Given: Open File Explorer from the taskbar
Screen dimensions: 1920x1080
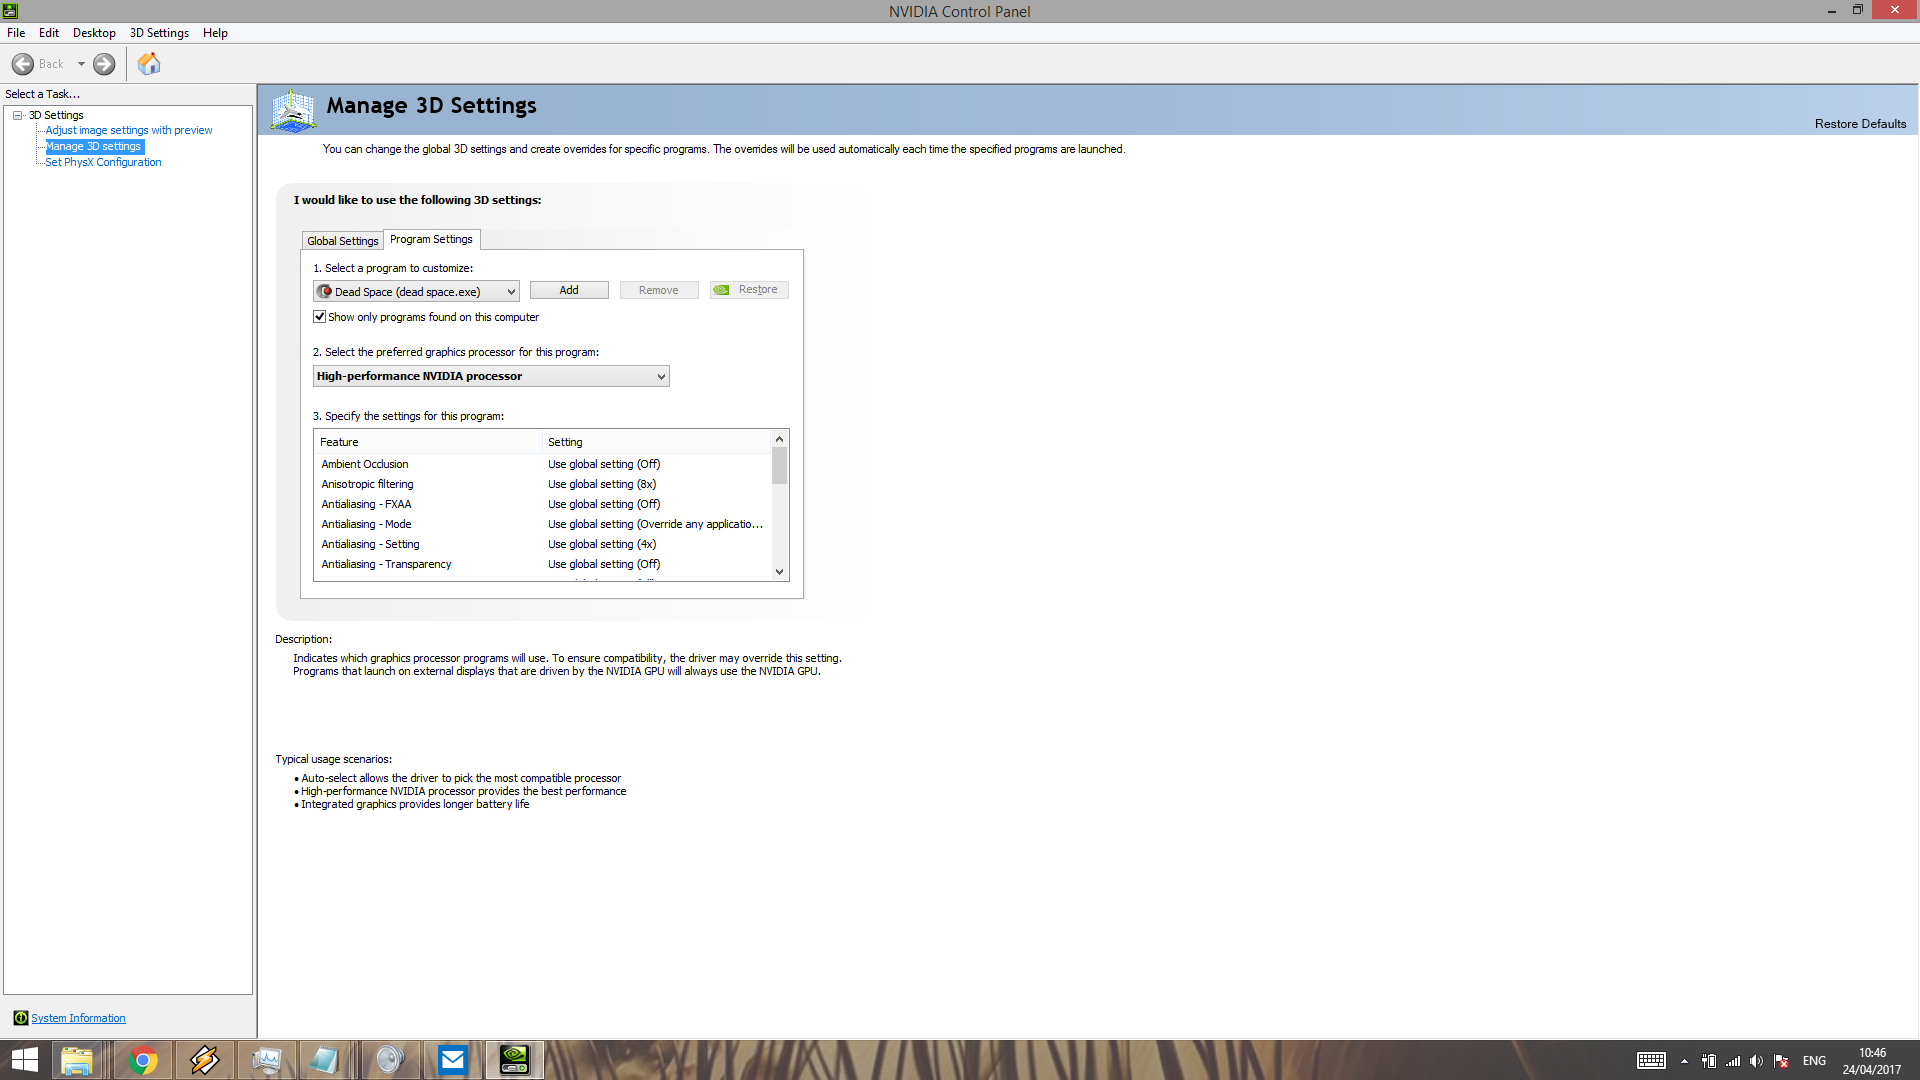Looking at the screenshot, I should pos(77,1060).
